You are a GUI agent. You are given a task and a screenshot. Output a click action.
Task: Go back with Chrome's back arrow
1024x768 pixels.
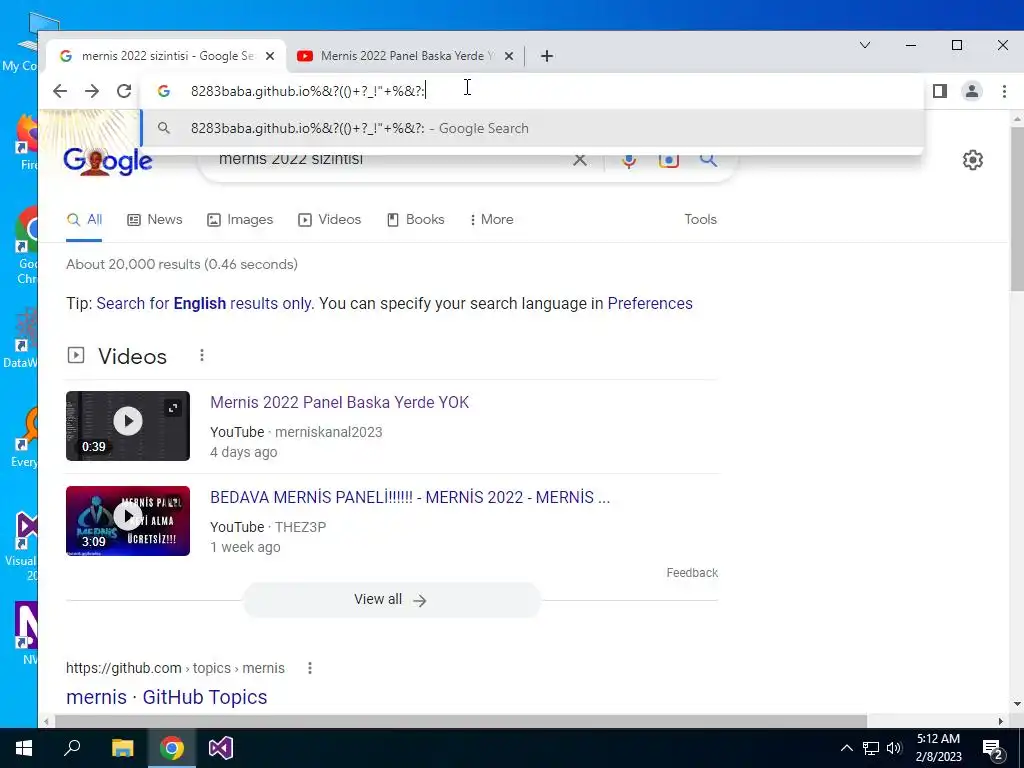tap(60, 91)
